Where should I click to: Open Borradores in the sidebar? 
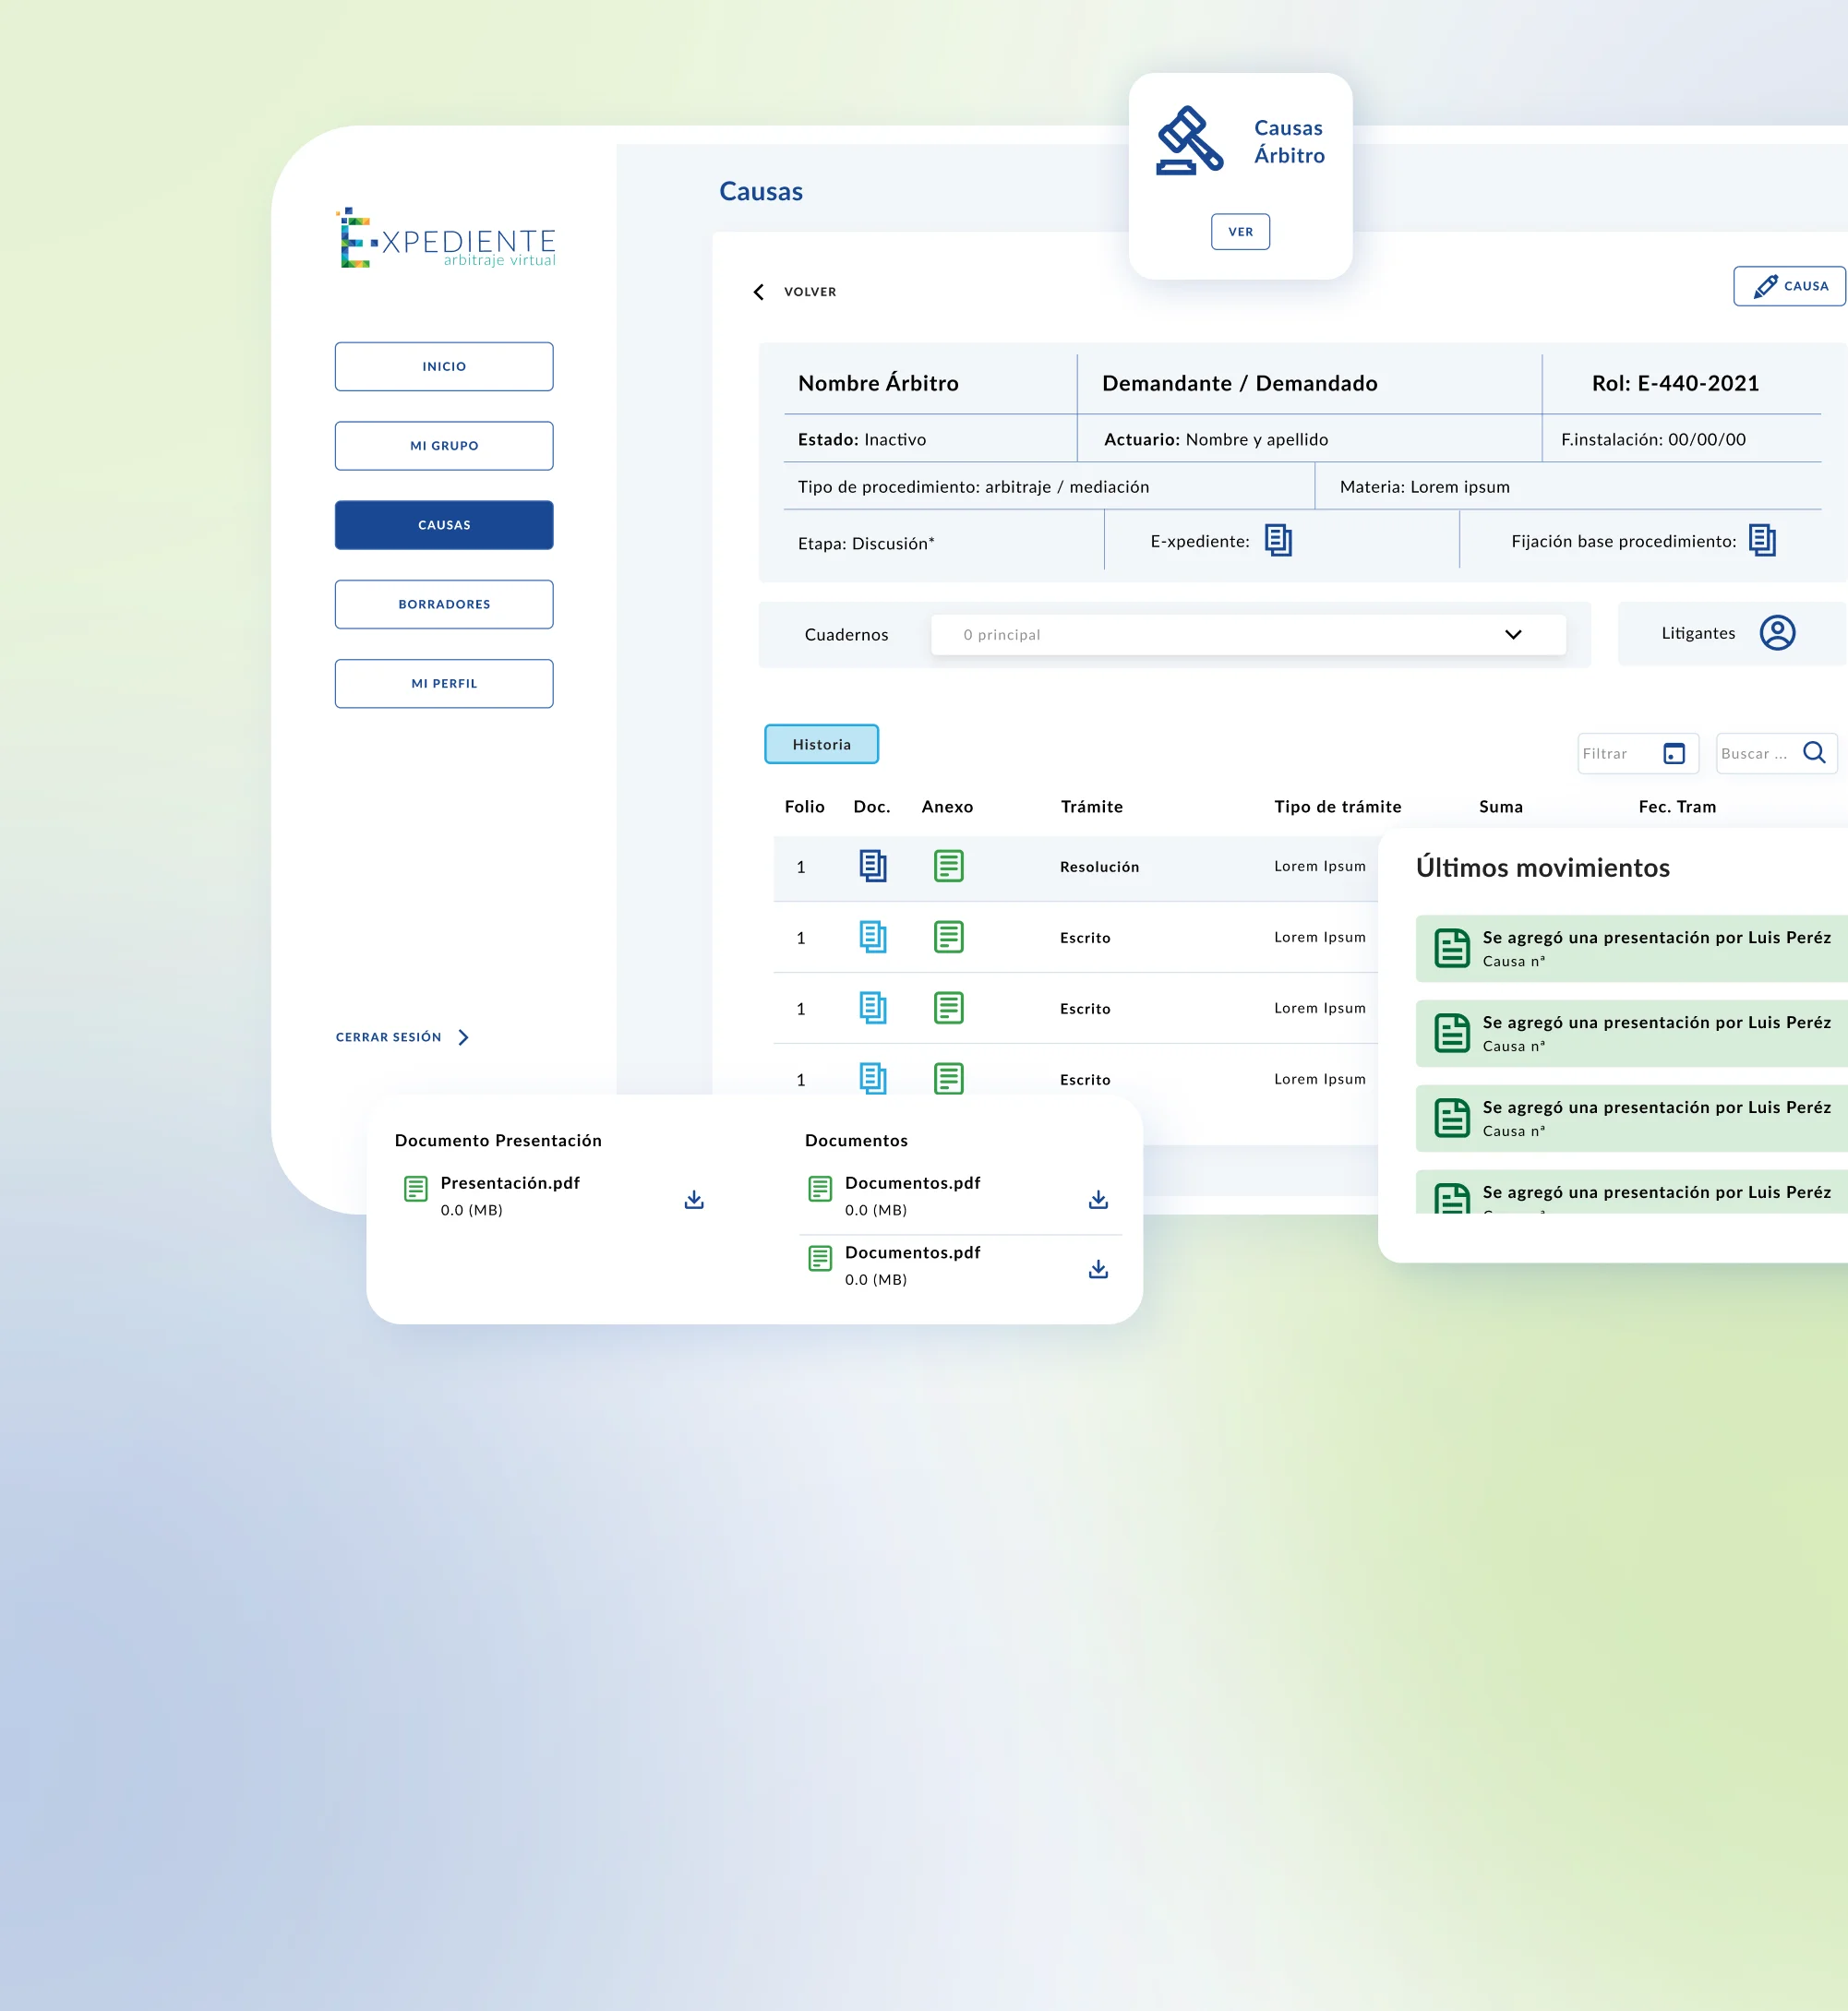click(444, 604)
